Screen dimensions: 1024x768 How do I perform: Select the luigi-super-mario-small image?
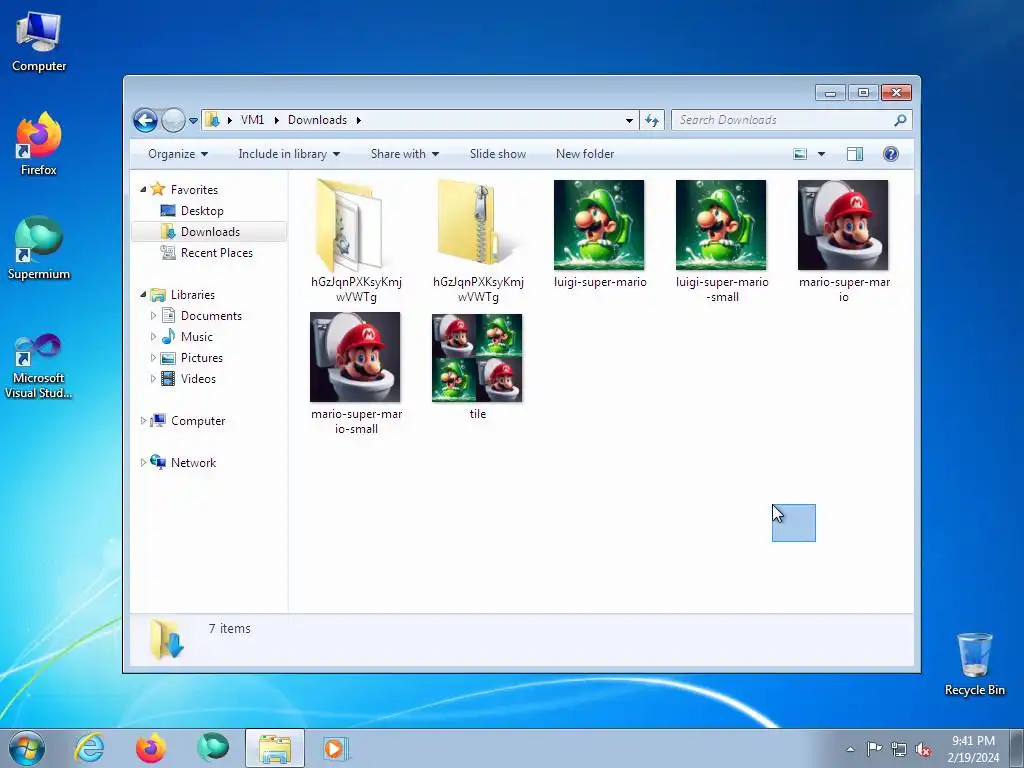(722, 241)
